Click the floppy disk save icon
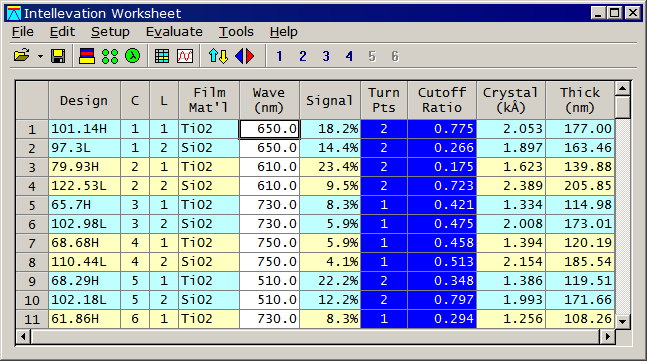The height and width of the screenshot is (361, 647). point(58,56)
